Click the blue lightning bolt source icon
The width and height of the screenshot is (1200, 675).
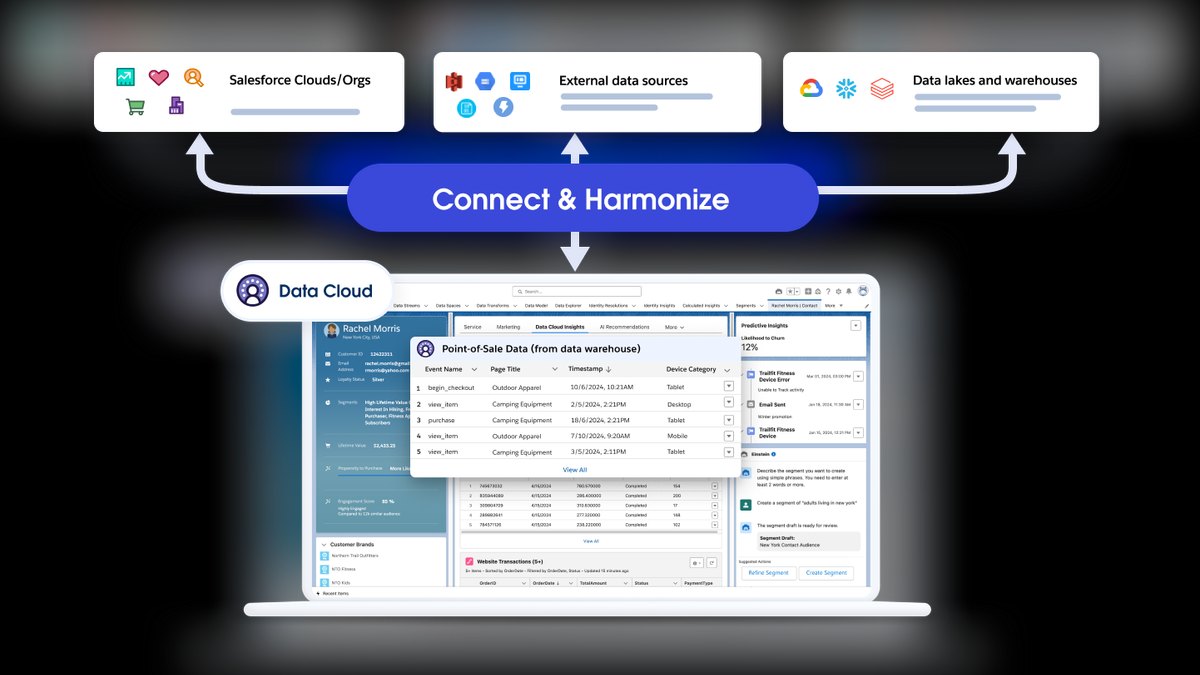pyautogui.click(x=503, y=107)
